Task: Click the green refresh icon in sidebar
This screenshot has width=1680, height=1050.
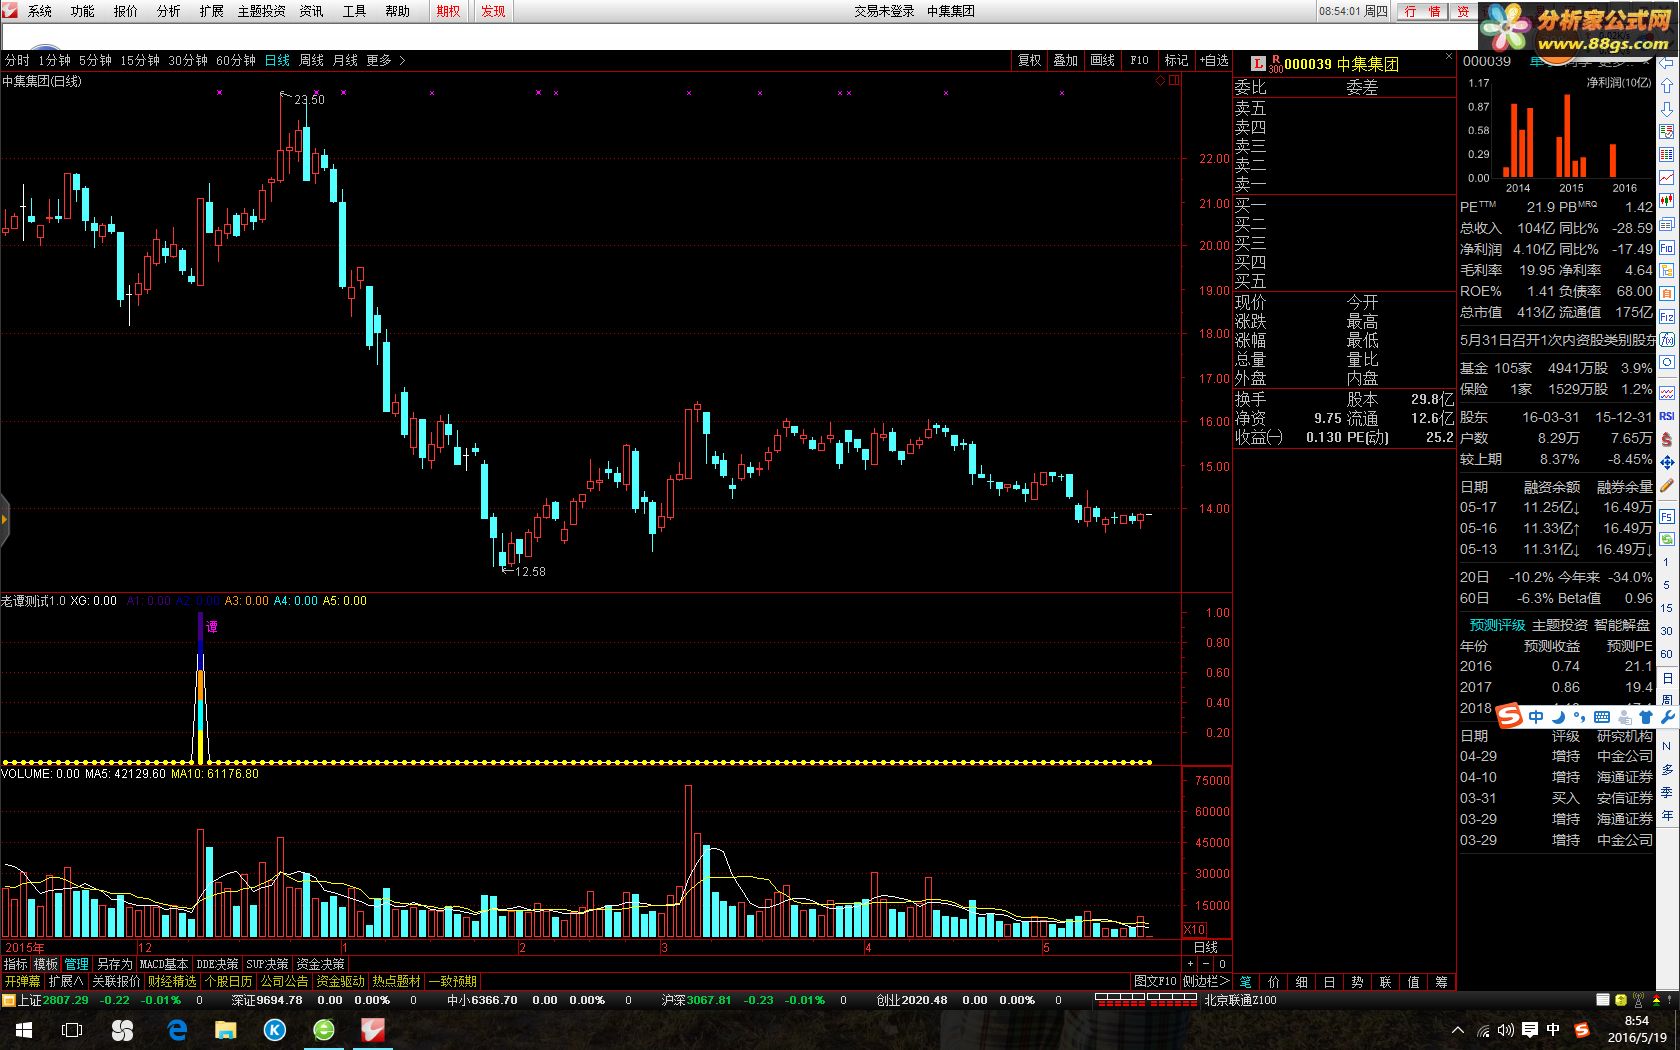Action: (x=1667, y=539)
